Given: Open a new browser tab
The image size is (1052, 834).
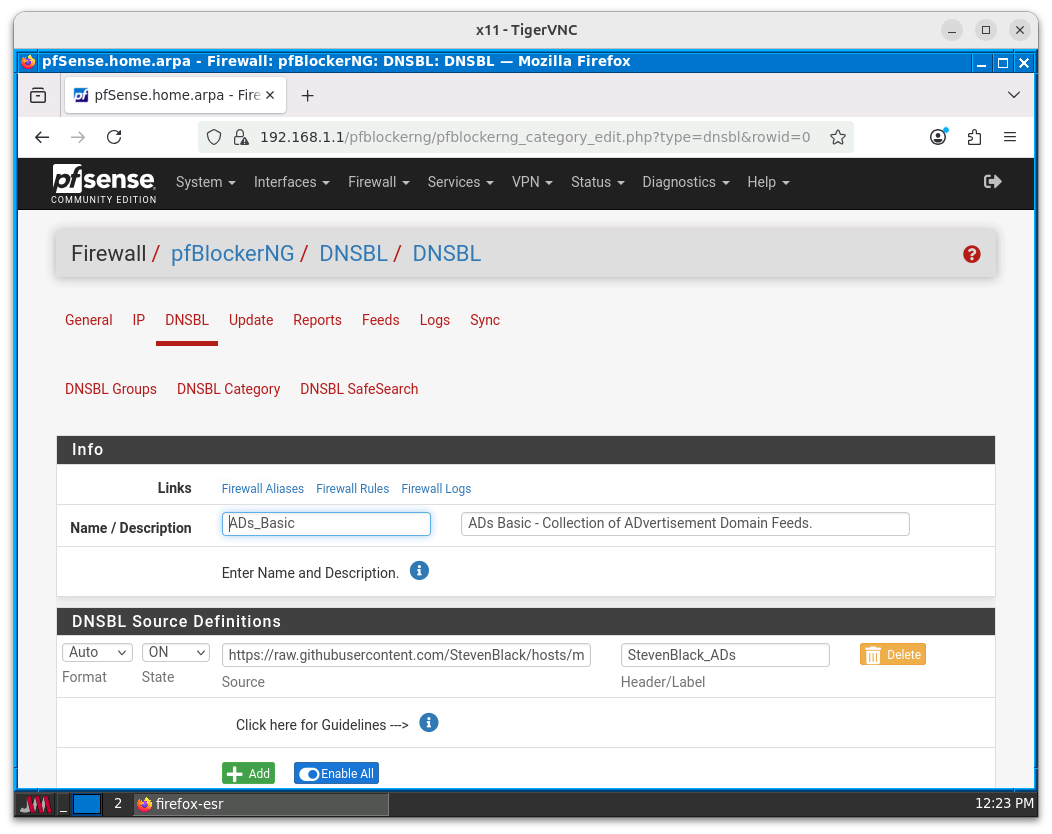Looking at the screenshot, I should pos(307,96).
